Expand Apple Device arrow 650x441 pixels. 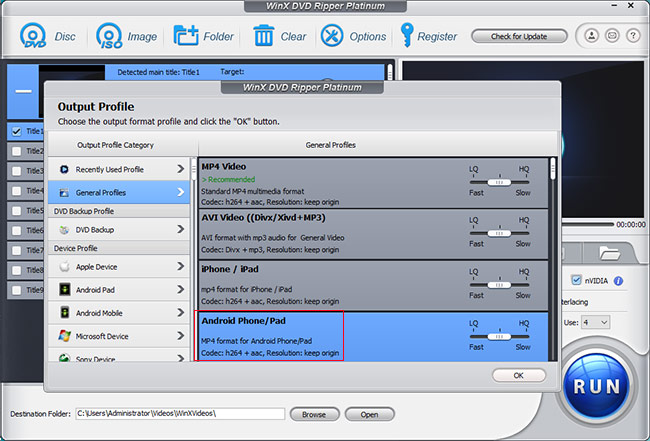coord(180,266)
